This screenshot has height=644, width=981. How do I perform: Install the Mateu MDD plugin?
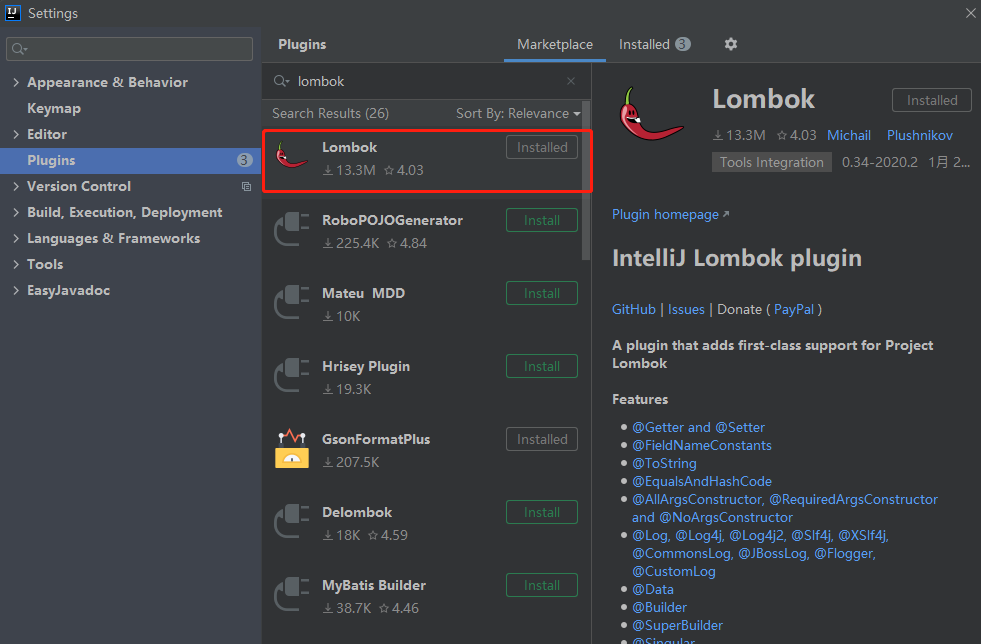tap(541, 294)
